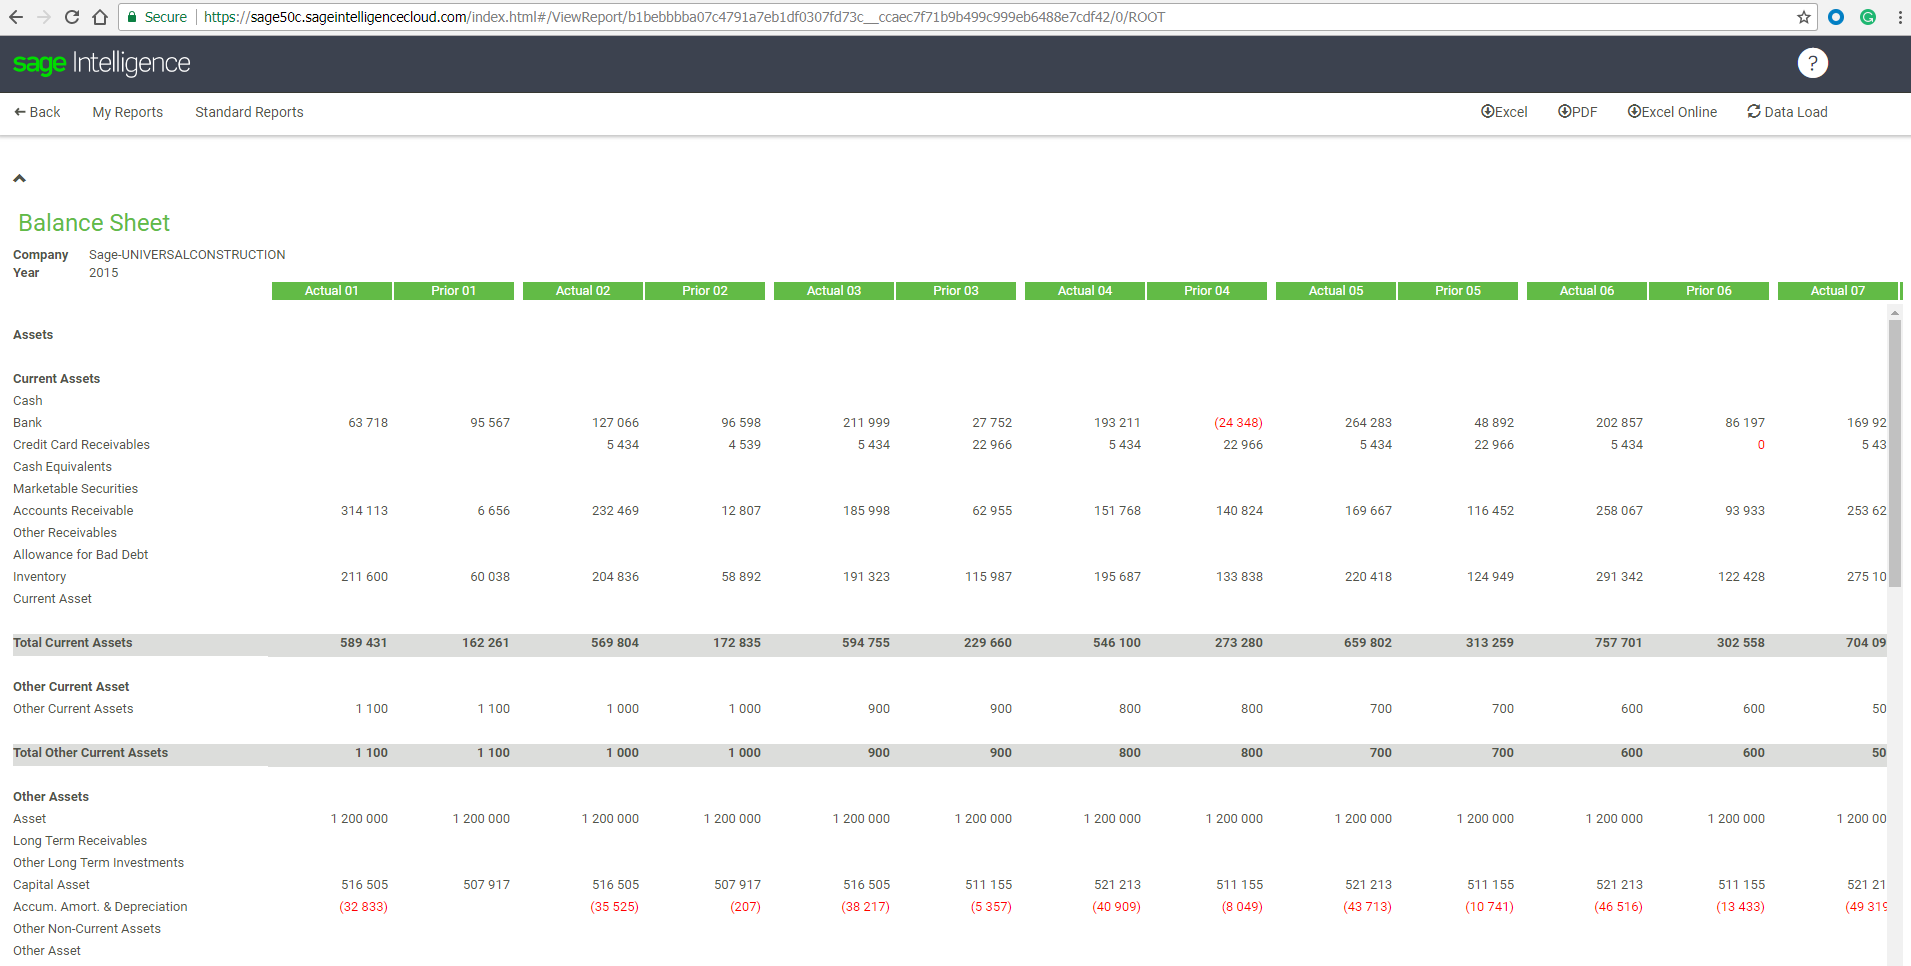Select the Credit Card Receivables row label

[81, 445]
